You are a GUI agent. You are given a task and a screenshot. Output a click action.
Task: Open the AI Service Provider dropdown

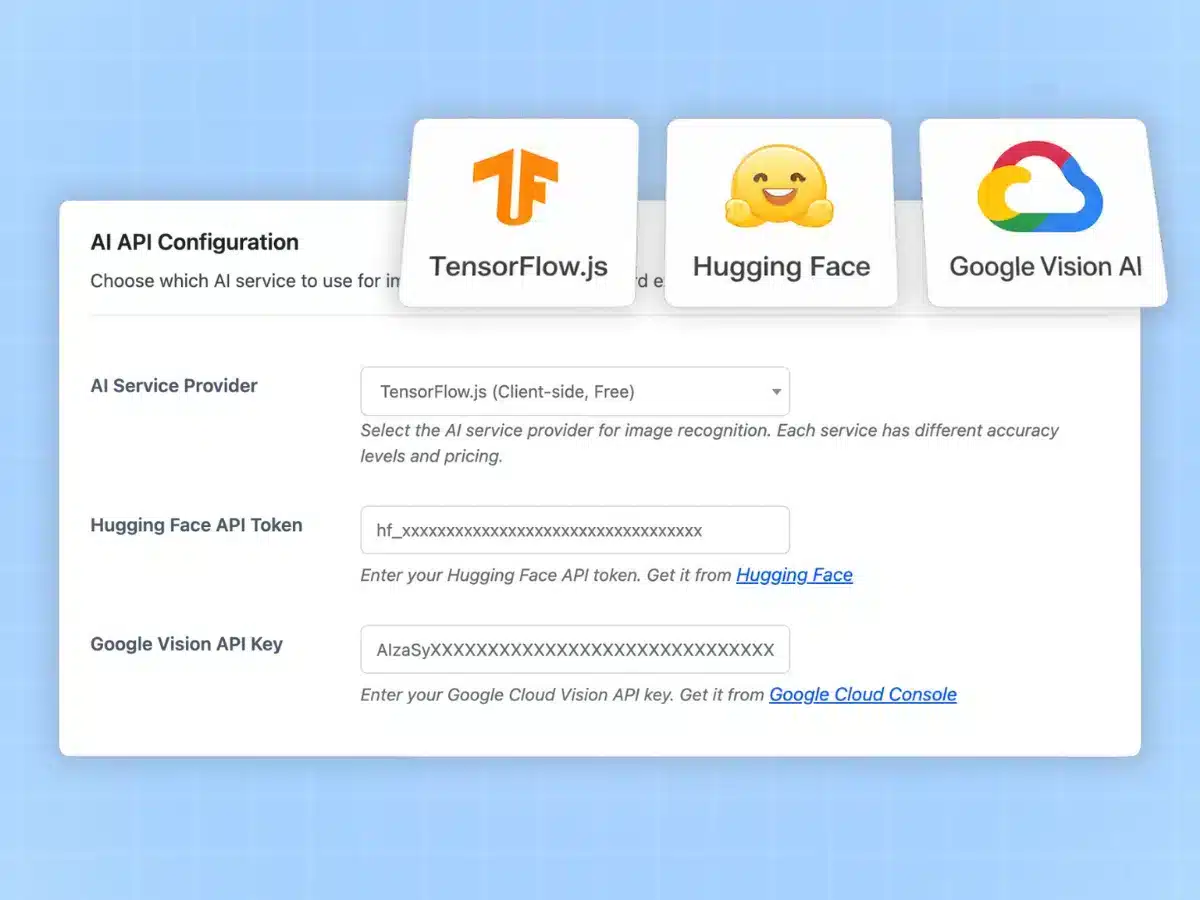coord(575,392)
